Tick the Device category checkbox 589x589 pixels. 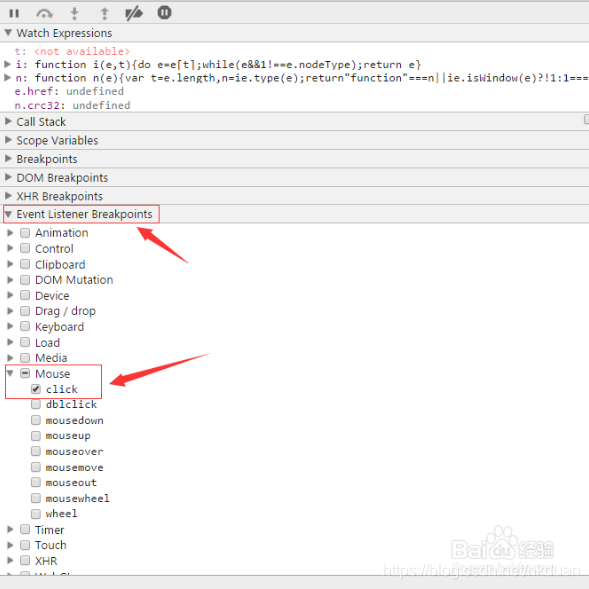coord(25,295)
